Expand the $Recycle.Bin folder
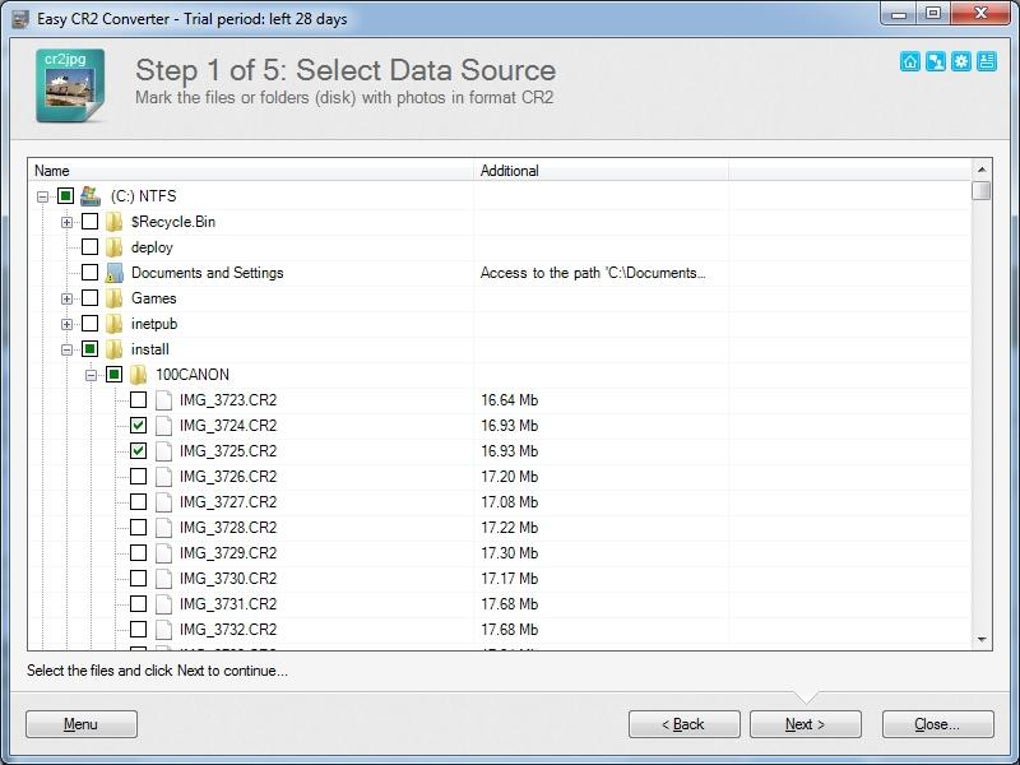Image resolution: width=1020 pixels, height=765 pixels. point(66,222)
